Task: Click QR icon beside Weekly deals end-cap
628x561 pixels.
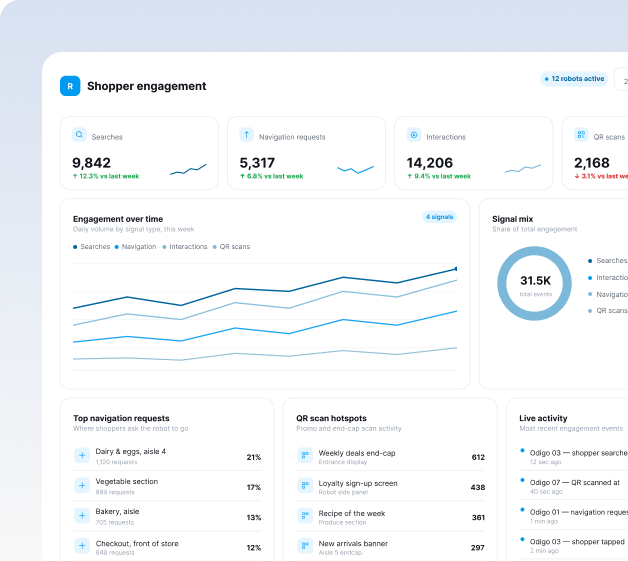Action: [x=305, y=455]
